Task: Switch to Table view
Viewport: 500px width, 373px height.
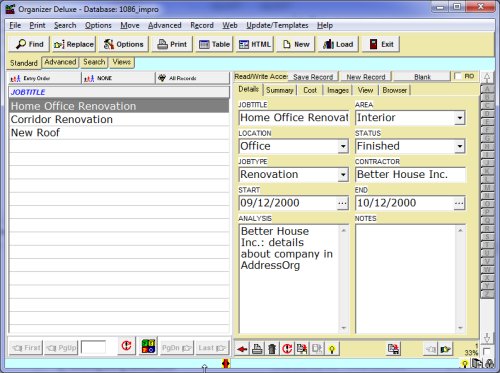Action: click(214, 44)
